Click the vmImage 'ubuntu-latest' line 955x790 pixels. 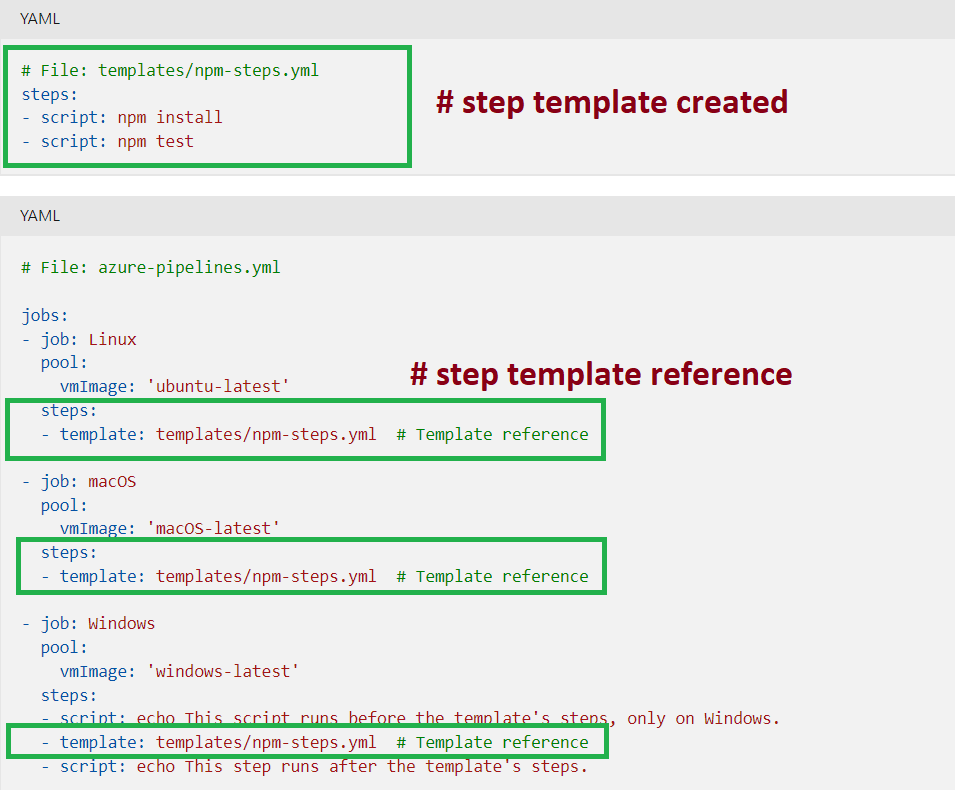pos(174,387)
